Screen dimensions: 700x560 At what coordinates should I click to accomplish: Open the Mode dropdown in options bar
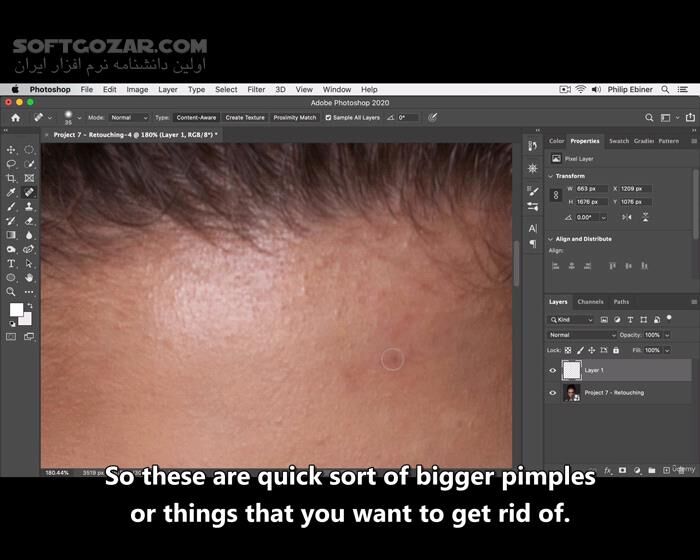click(128, 117)
